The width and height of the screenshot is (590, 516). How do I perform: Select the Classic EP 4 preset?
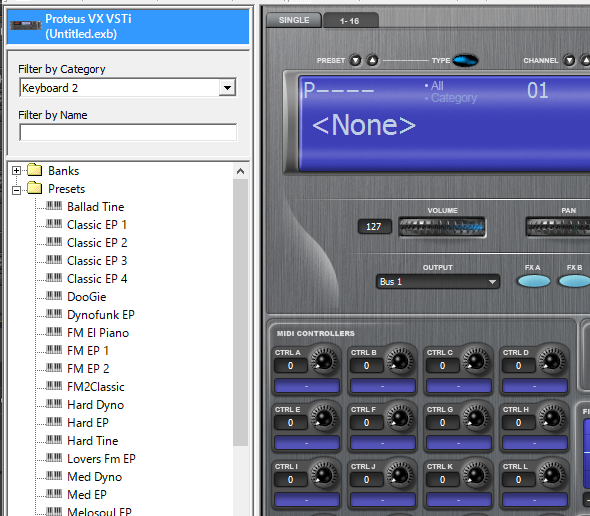click(97, 279)
